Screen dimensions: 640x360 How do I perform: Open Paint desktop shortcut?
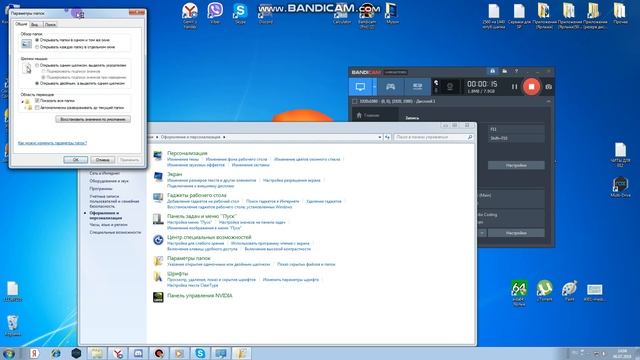(569, 291)
